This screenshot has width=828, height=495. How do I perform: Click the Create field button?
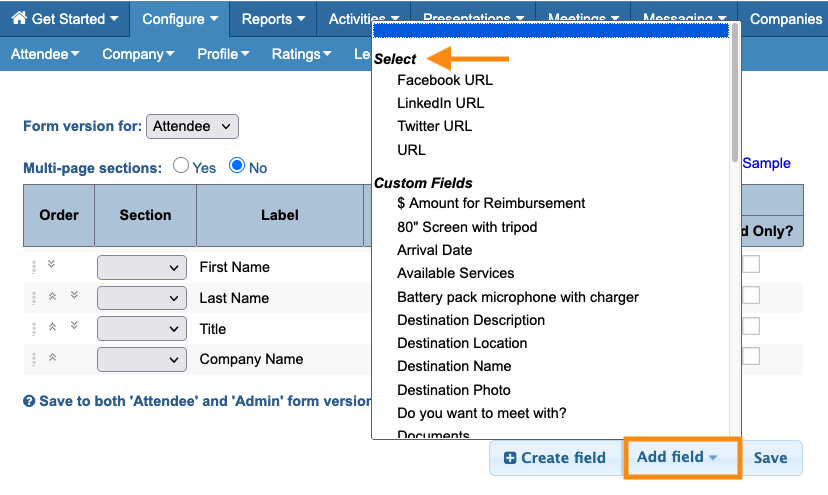(x=554, y=458)
